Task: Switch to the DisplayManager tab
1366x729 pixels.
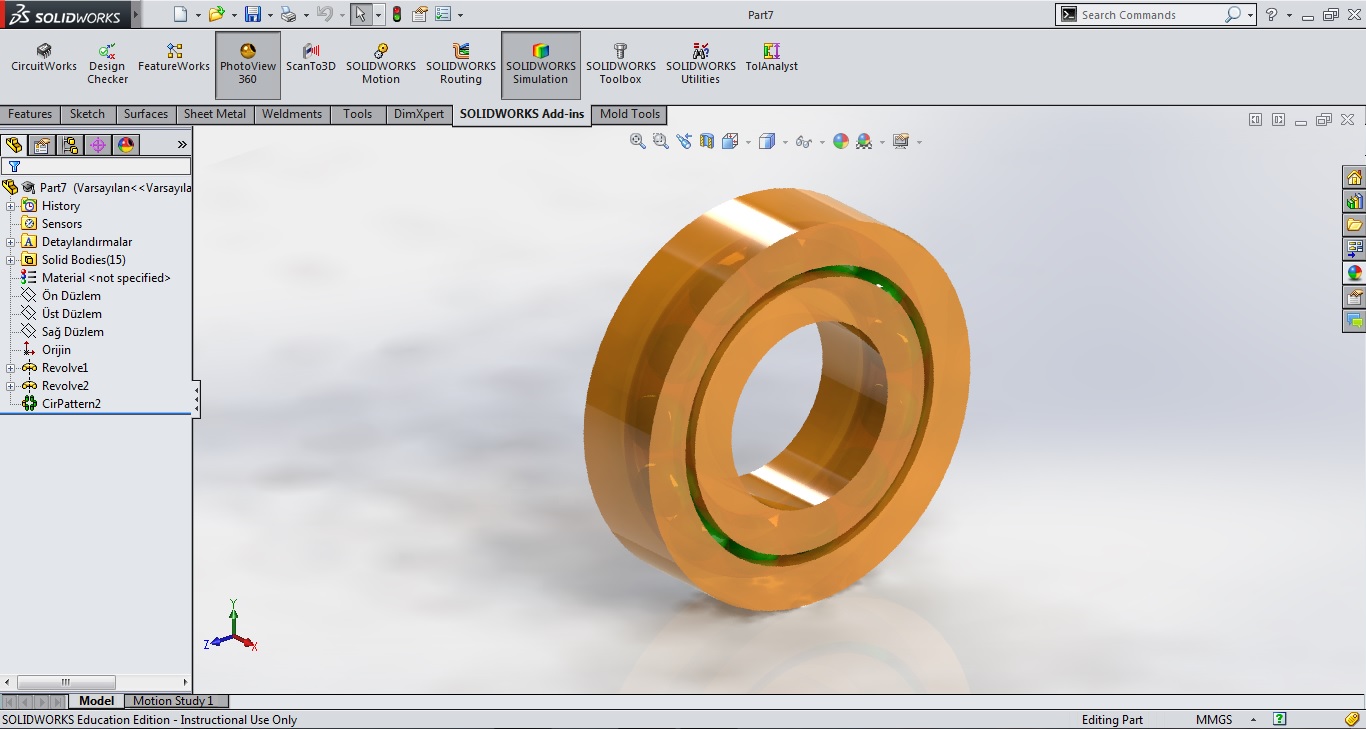Action: (x=126, y=145)
